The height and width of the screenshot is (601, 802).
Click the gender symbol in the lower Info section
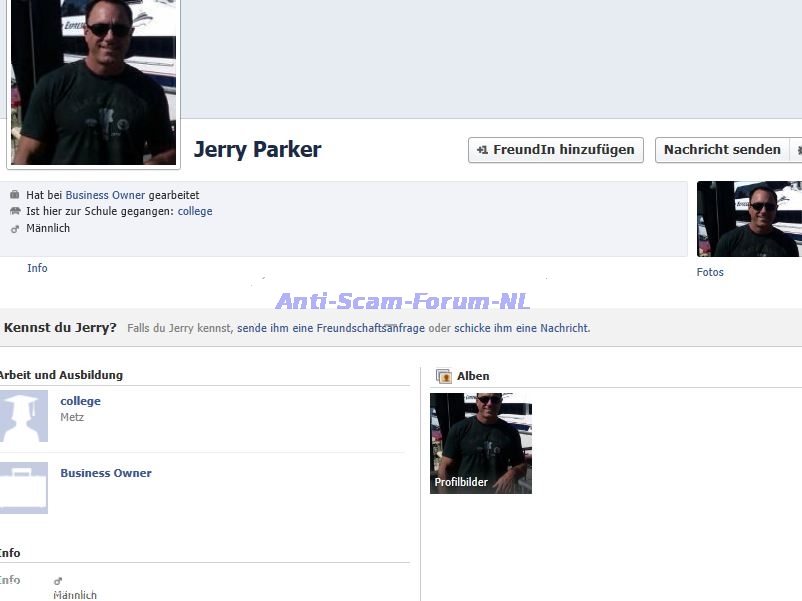58,580
